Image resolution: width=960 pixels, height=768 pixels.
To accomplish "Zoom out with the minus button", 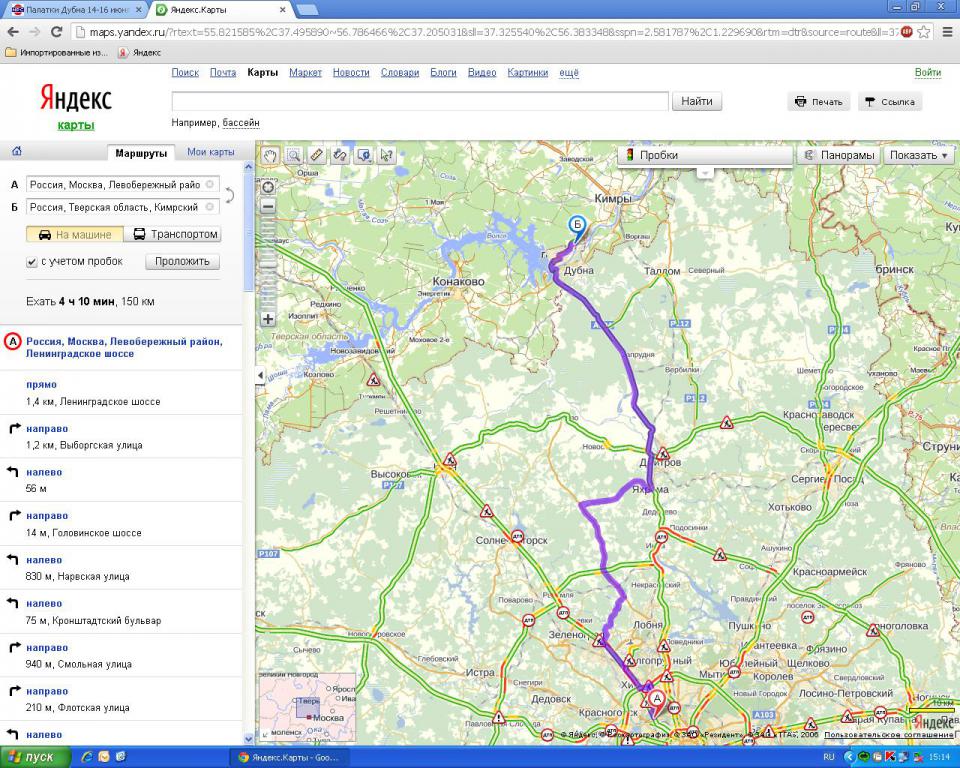I will click(268, 207).
